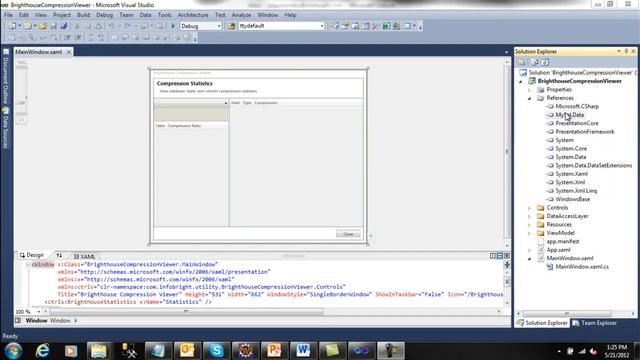This screenshot has height=360, width=640.
Task: Click the Solution Explorer Properties toolbar icon
Action: click(522, 62)
